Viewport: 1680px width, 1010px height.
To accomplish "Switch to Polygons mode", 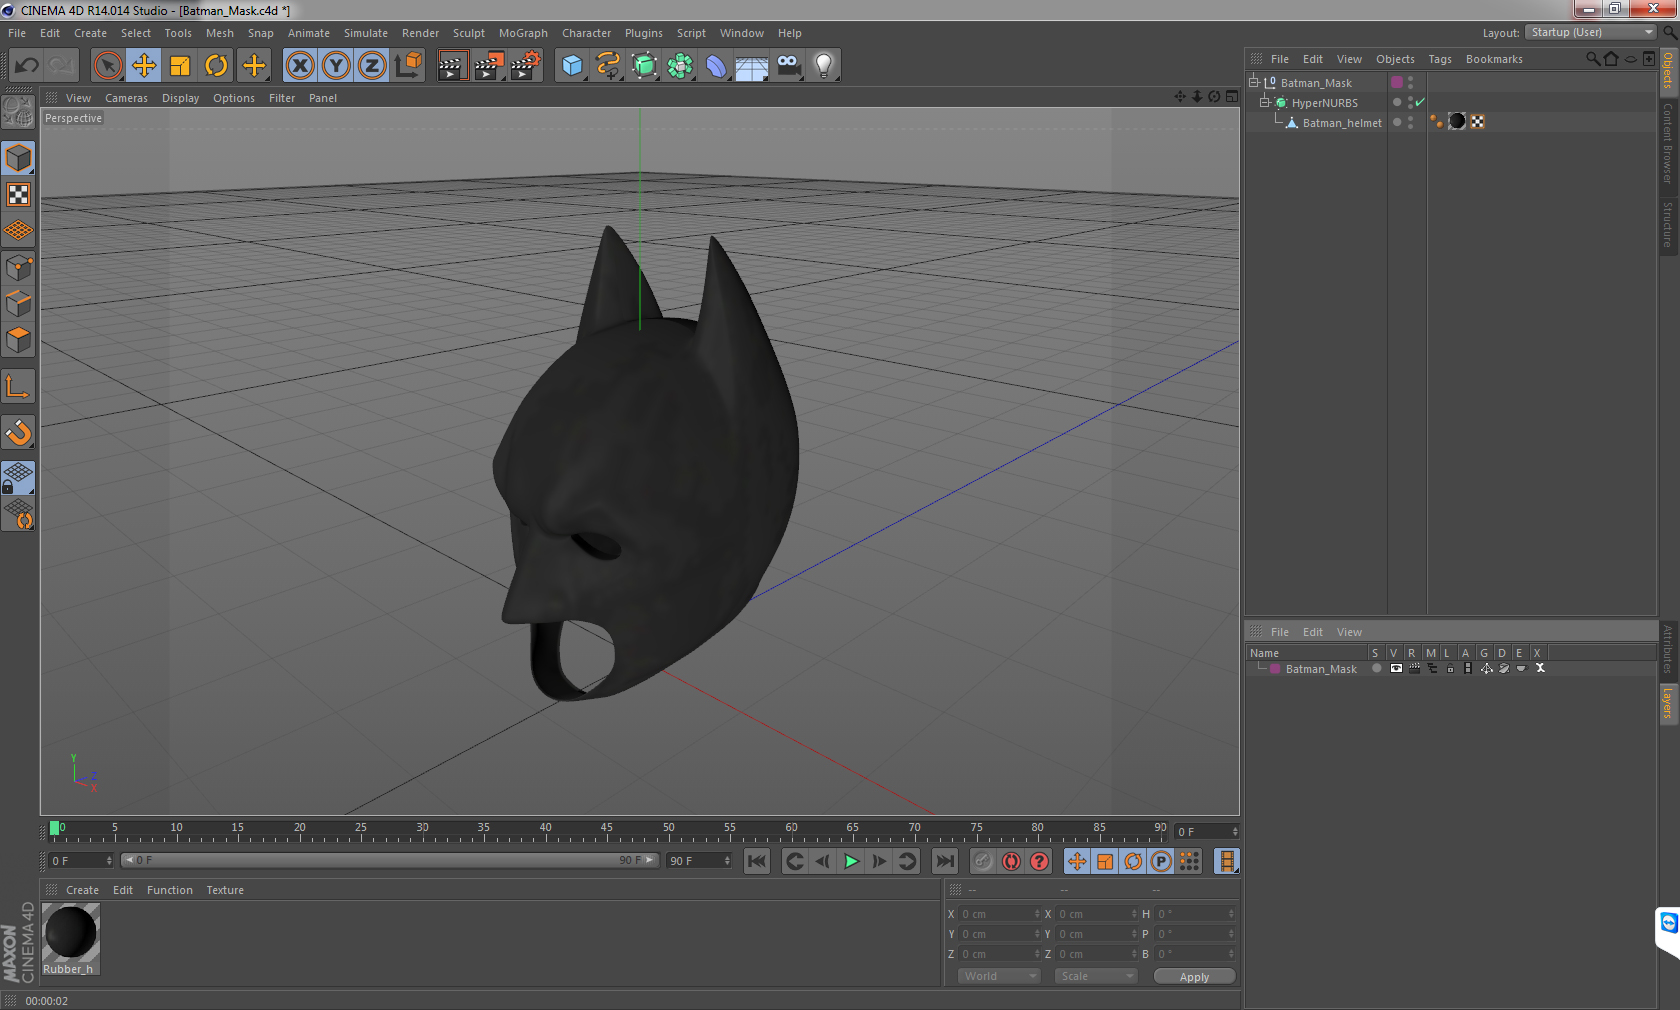I will [x=18, y=339].
